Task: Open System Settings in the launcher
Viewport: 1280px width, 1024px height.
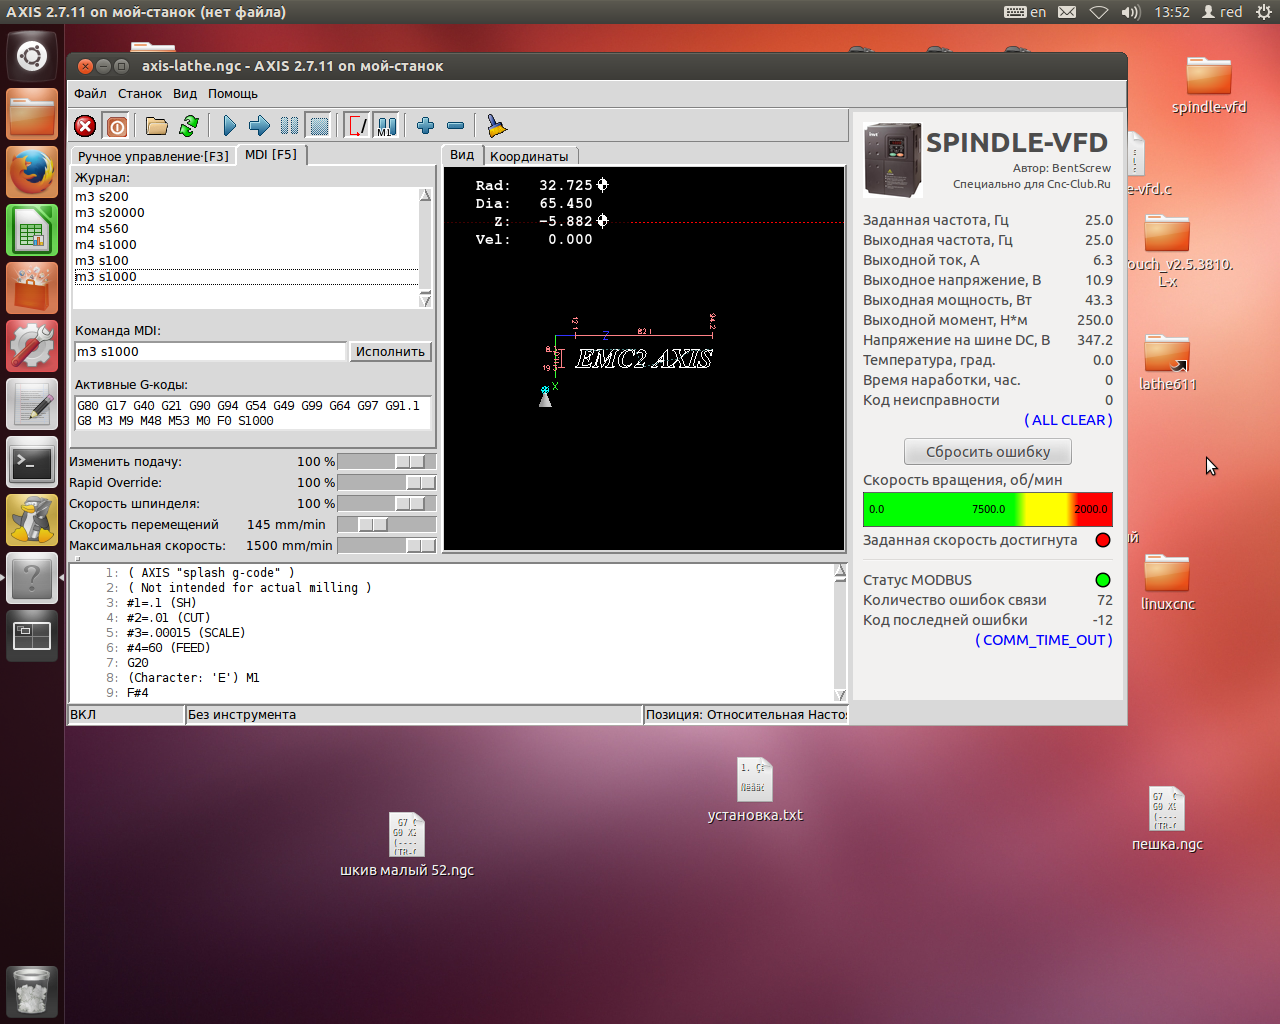Action: (32, 345)
